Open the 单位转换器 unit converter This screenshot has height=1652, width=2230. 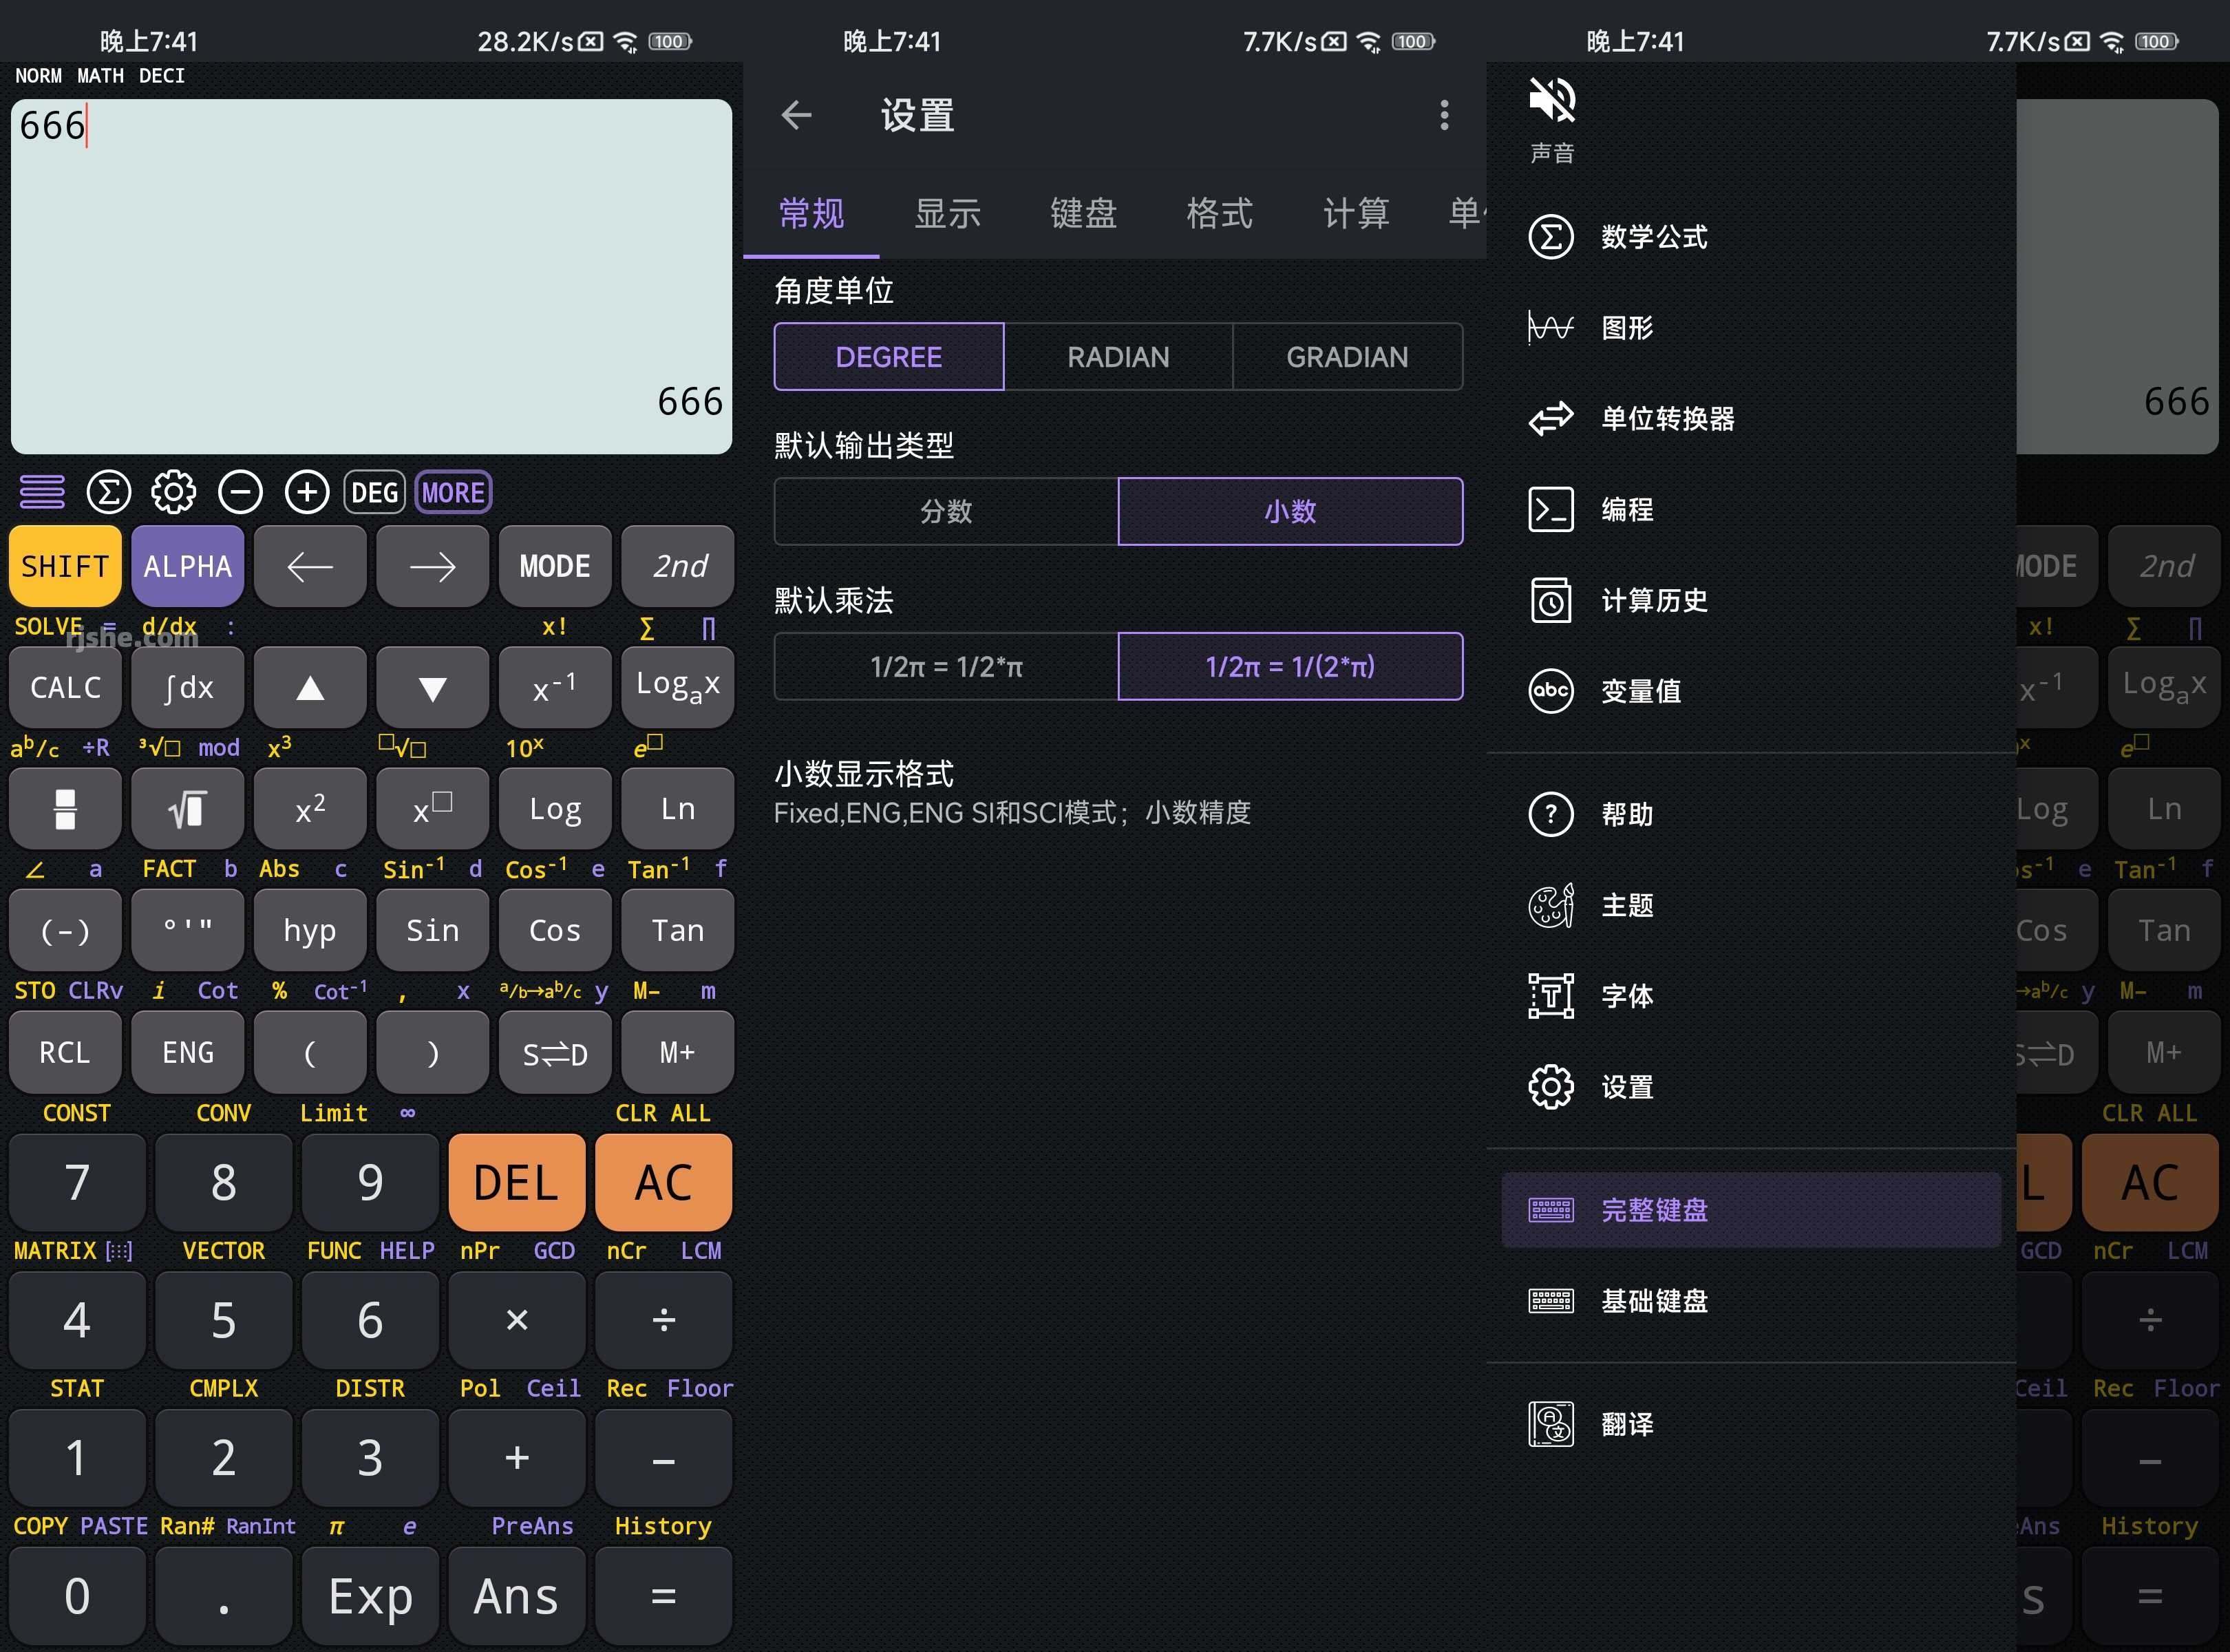click(x=1665, y=419)
